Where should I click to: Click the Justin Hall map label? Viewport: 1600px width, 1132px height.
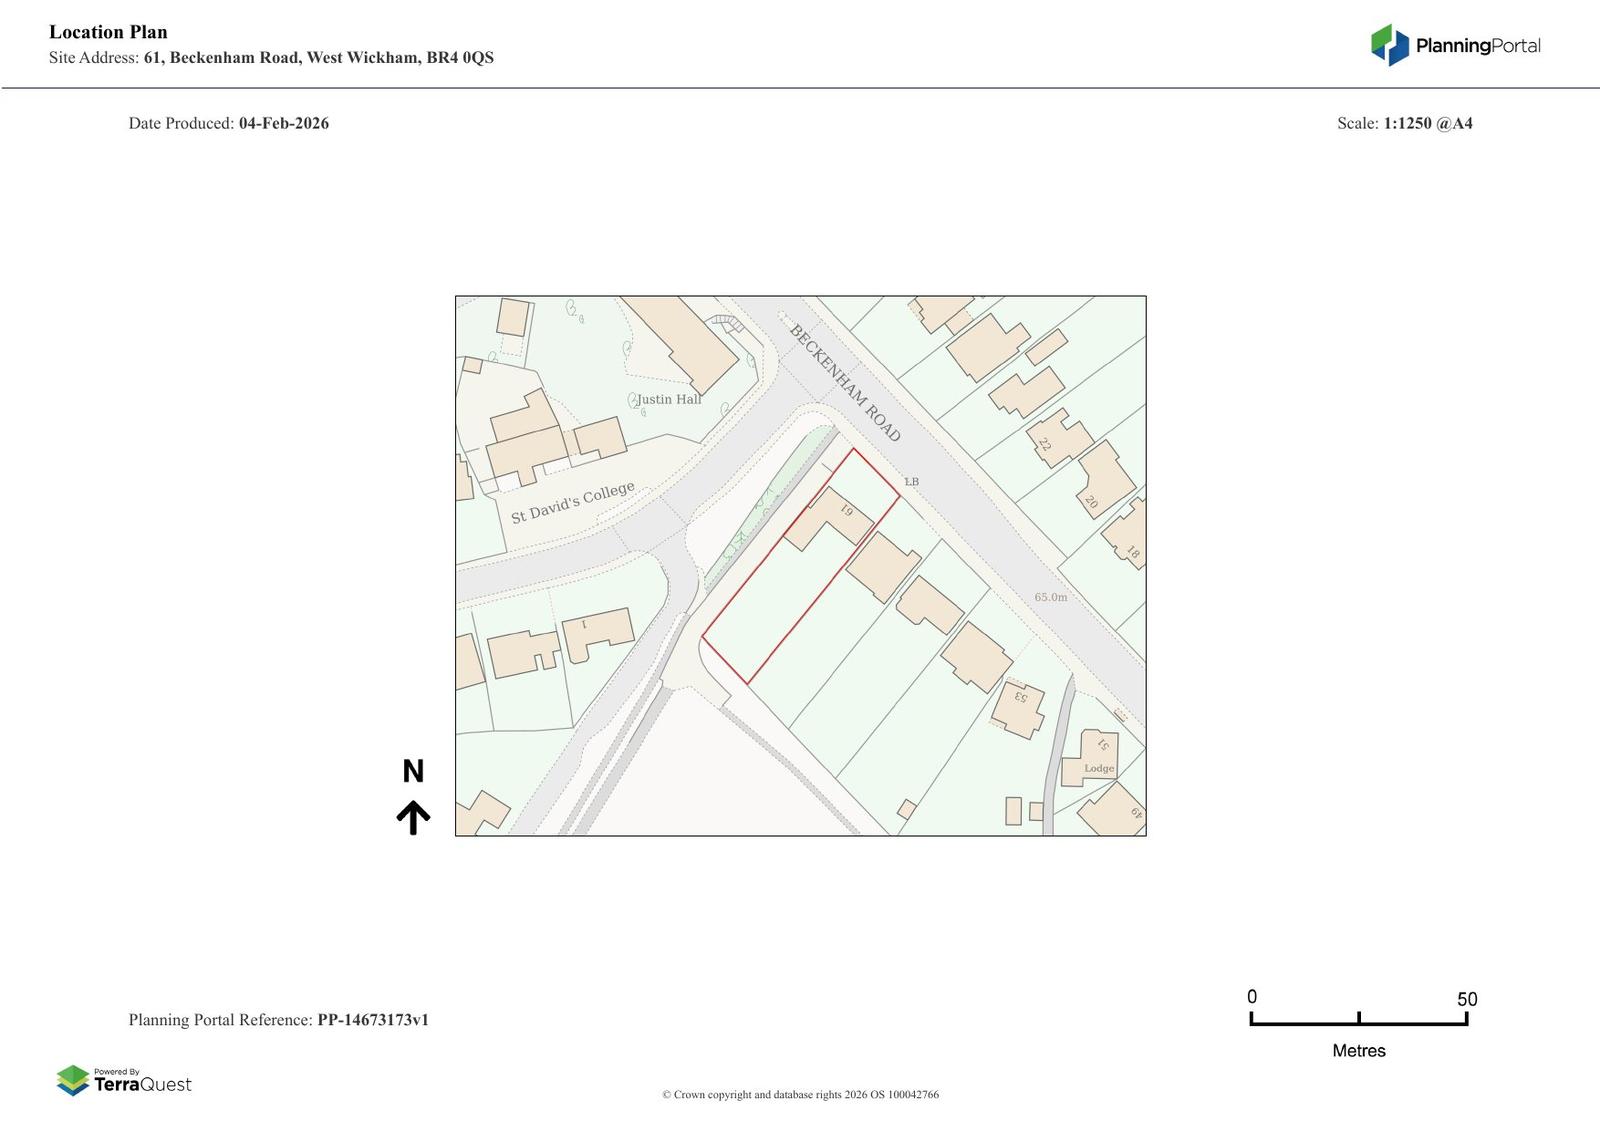(669, 399)
